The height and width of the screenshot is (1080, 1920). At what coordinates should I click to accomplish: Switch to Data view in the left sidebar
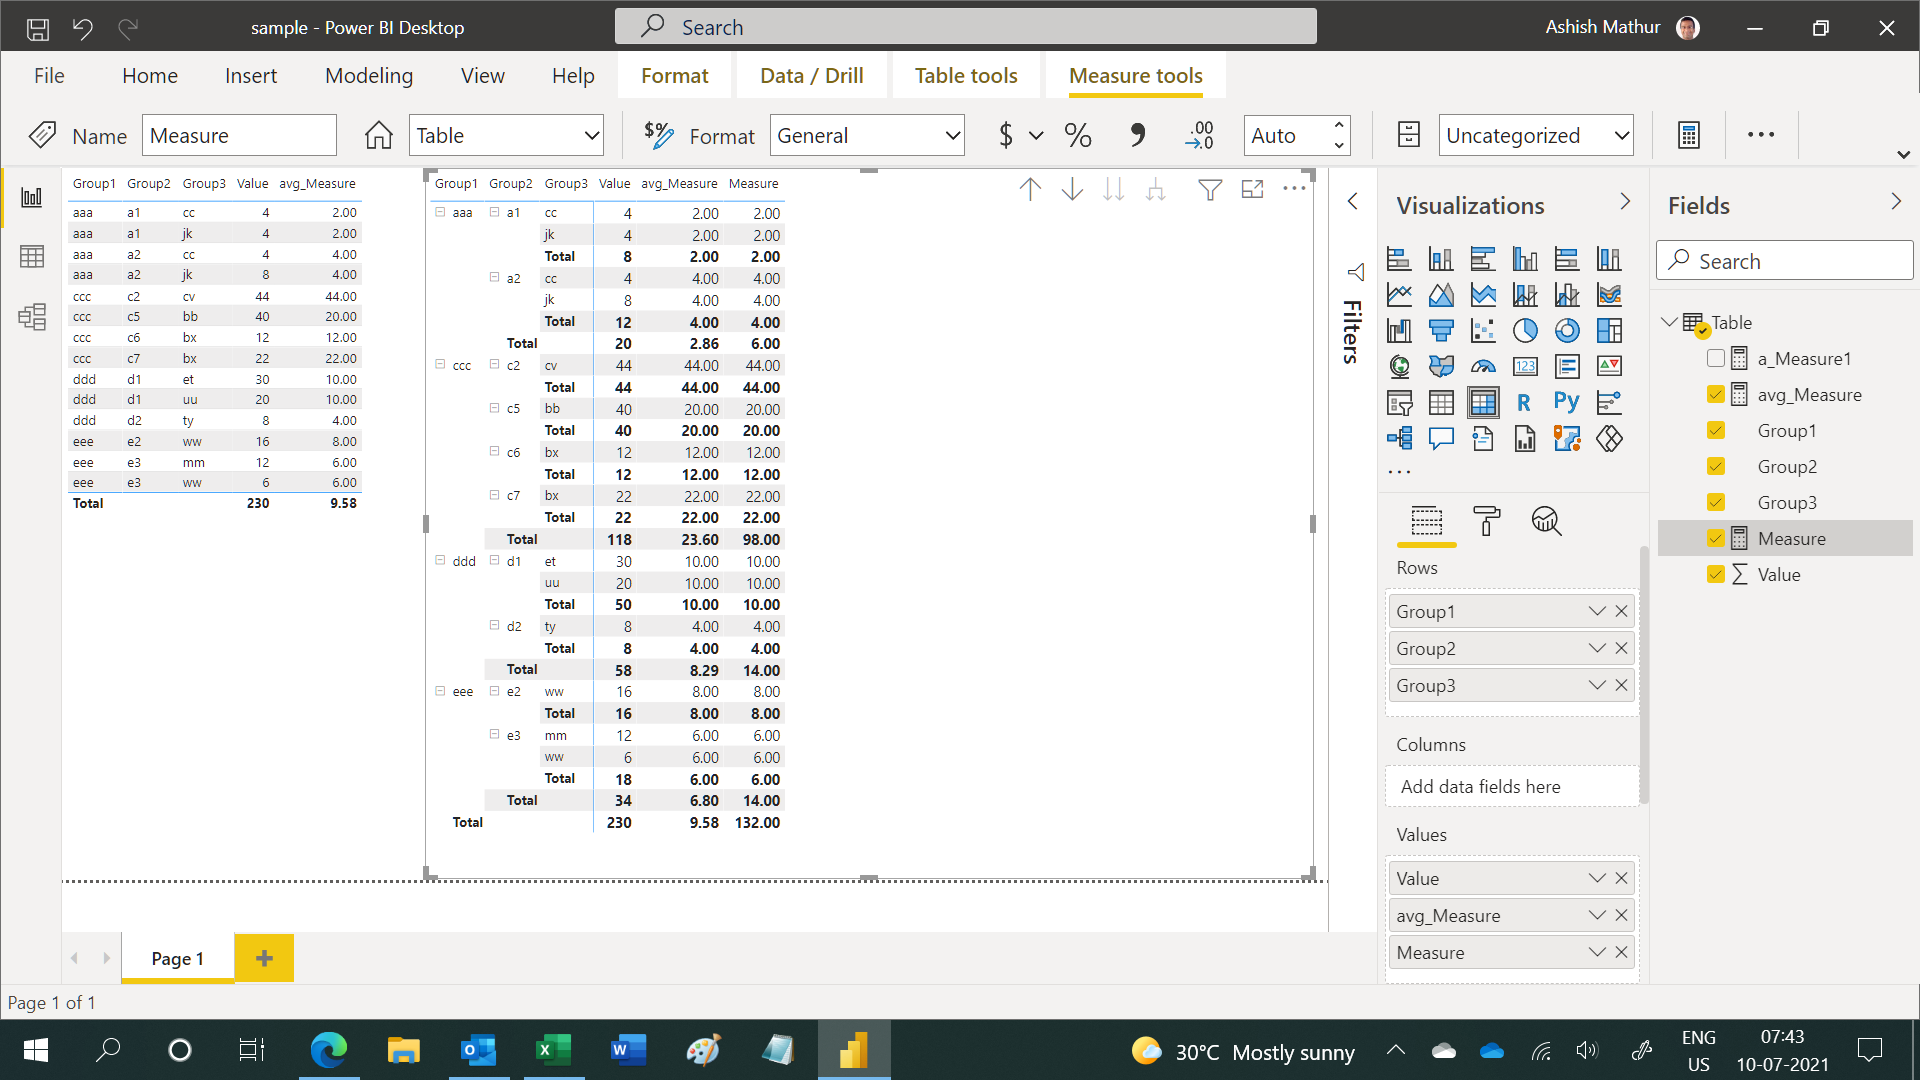point(32,257)
